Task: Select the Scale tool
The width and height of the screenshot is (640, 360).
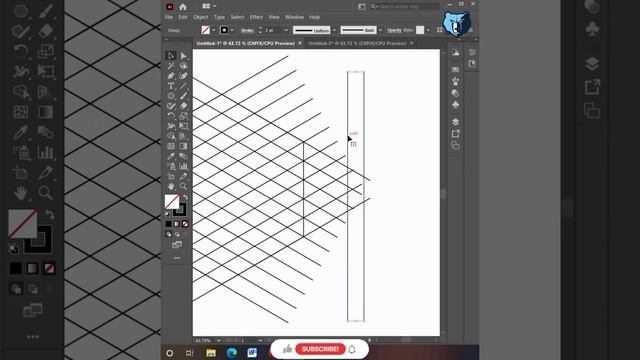Action: 183,116
